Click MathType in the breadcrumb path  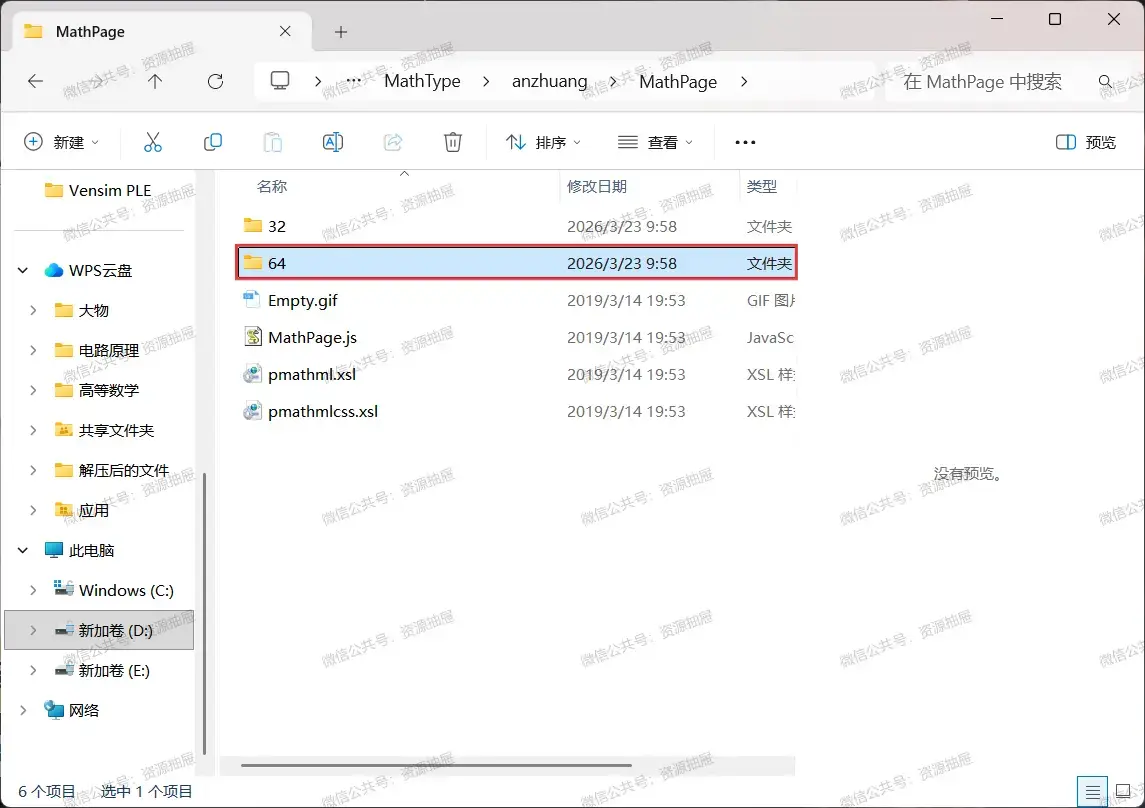(x=422, y=81)
